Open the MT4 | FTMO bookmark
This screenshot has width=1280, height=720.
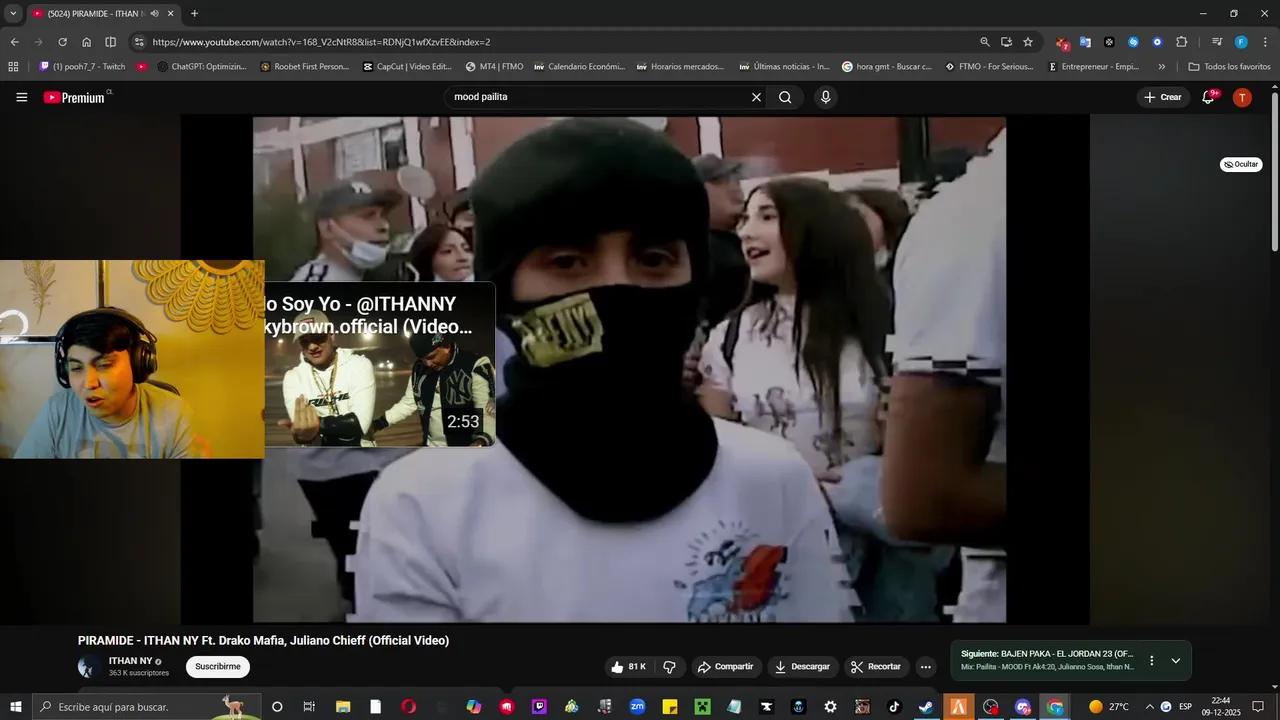point(494,67)
